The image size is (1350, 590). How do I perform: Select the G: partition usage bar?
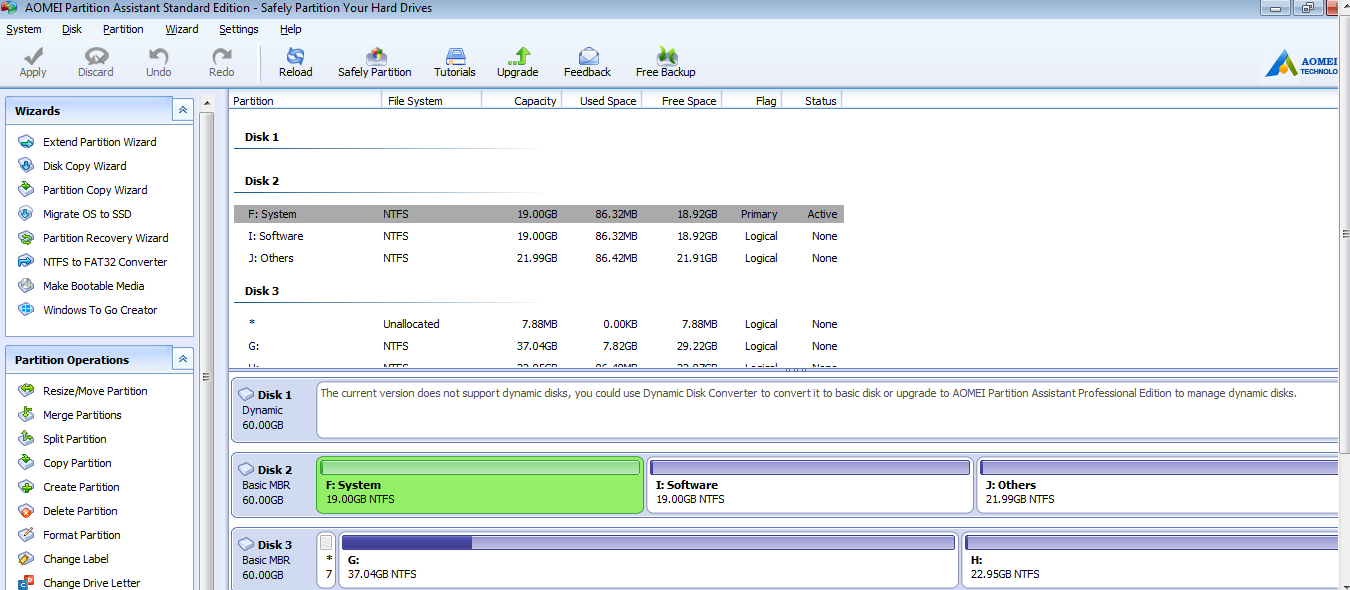coord(648,543)
